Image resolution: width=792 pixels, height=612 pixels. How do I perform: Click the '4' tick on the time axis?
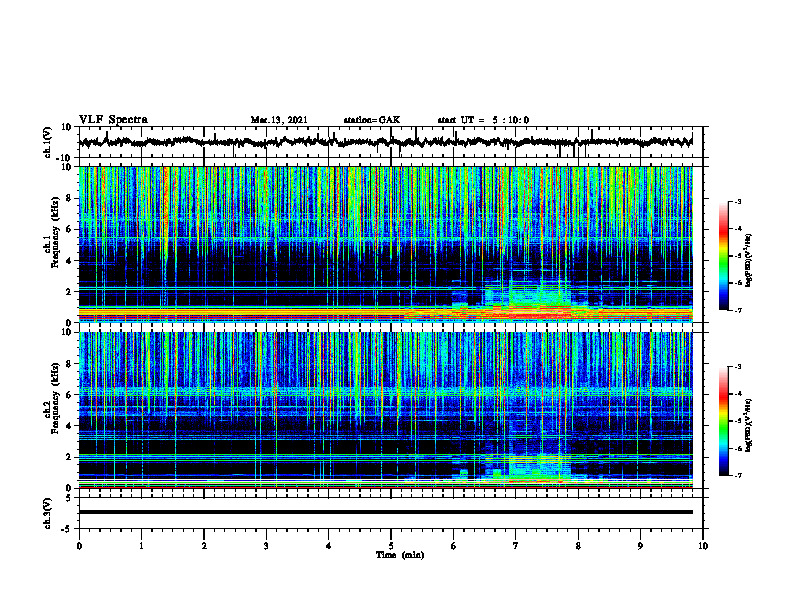[x=329, y=546]
